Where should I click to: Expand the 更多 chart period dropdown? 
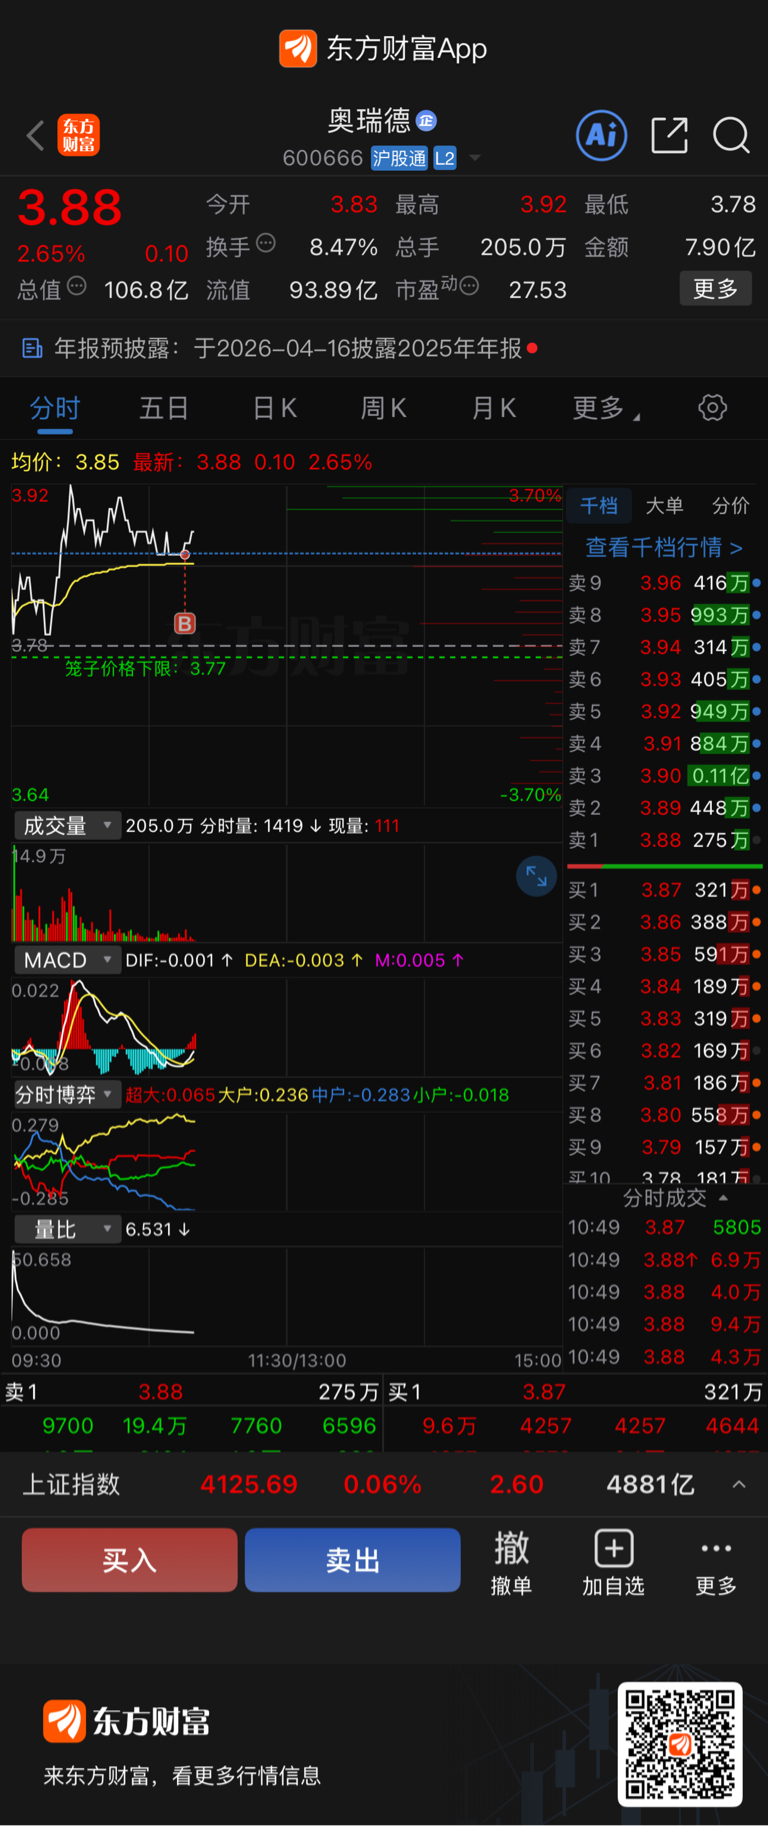coord(606,408)
